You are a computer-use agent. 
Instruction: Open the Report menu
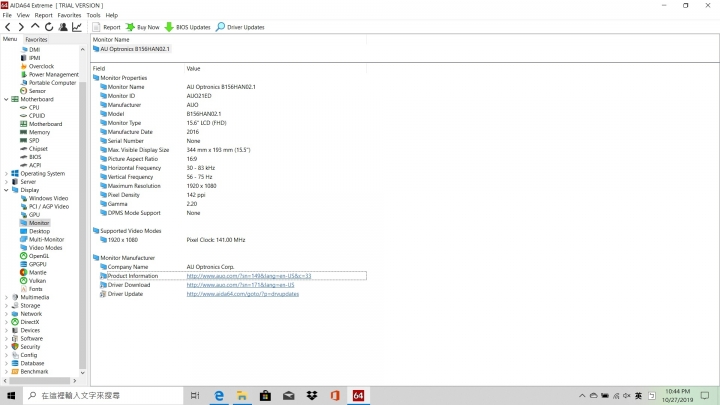click(44, 15)
